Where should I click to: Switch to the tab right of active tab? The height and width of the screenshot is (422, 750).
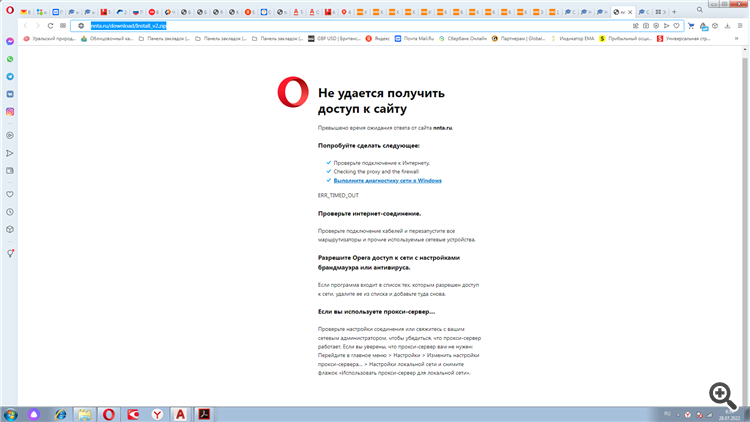(x=644, y=12)
